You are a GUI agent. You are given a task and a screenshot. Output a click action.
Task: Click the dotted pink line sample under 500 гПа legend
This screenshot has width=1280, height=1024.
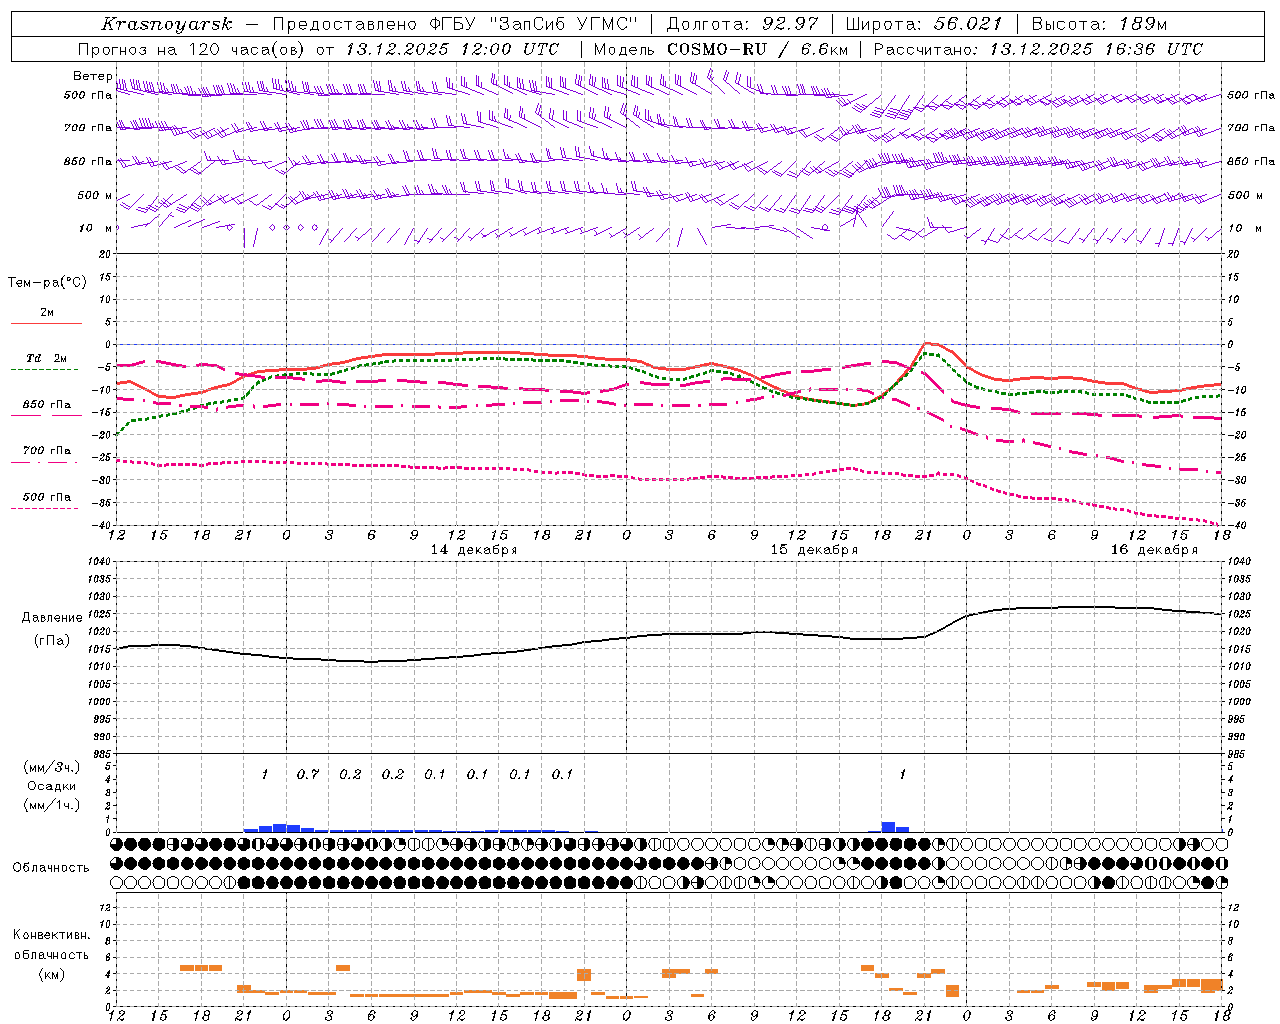[x=47, y=508]
